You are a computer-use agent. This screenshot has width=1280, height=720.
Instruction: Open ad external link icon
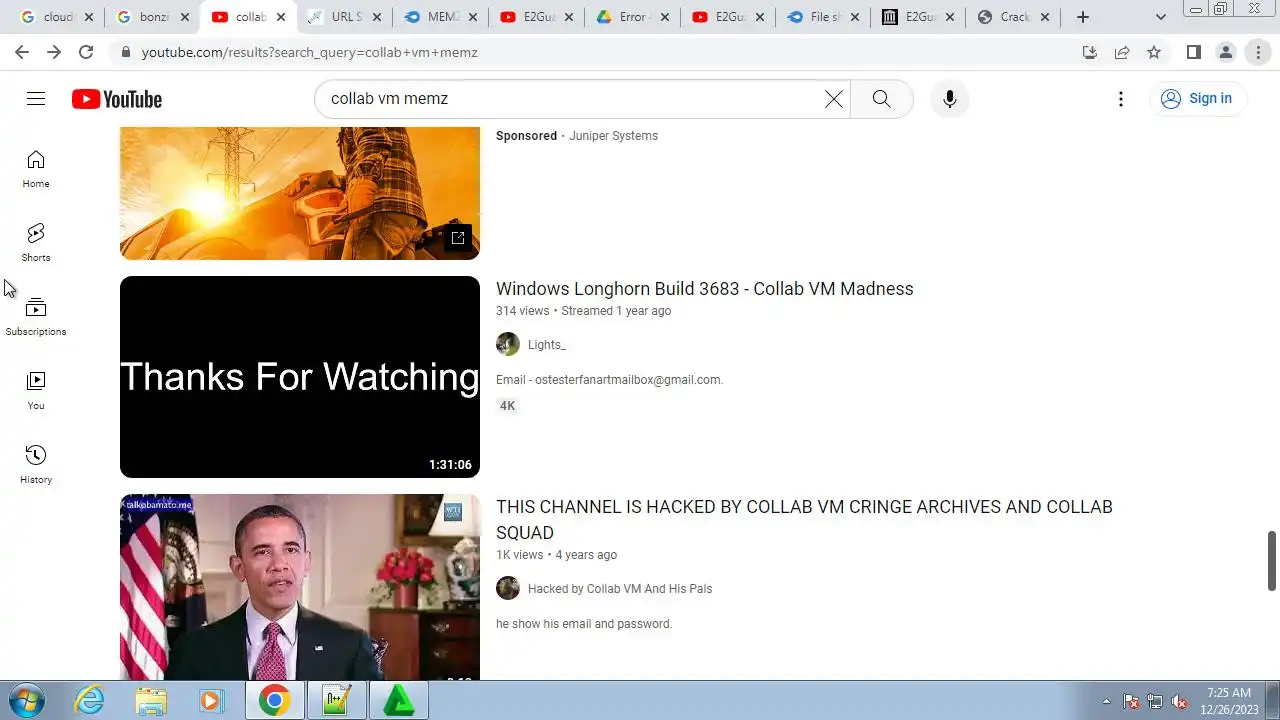[x=457, y=237]
